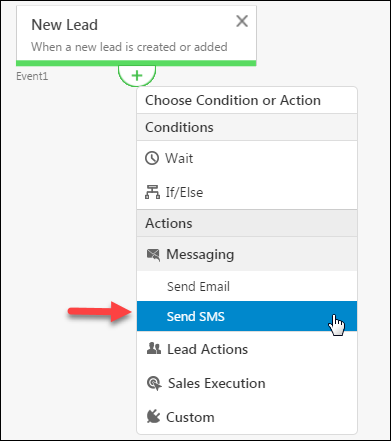Click the people icon beside Lead Actions
This screenshot has height=441, width=391.
tap(154, 349)
